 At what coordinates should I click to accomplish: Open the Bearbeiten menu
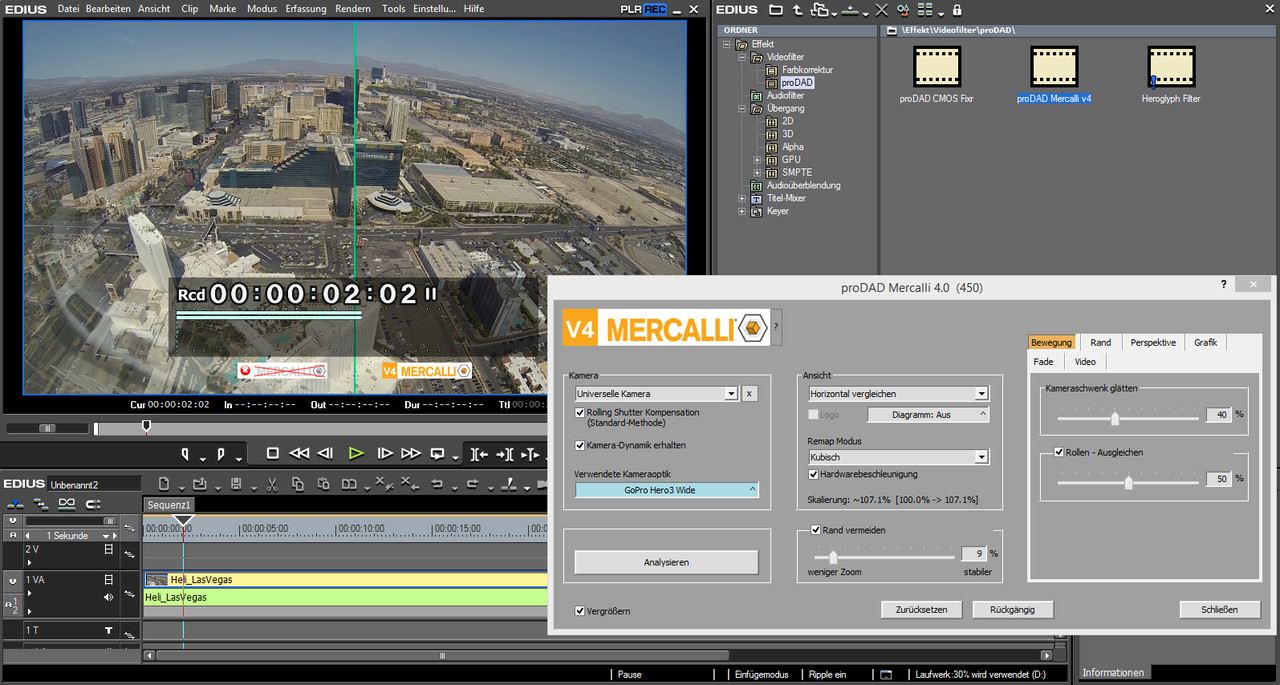click(108, 8)
